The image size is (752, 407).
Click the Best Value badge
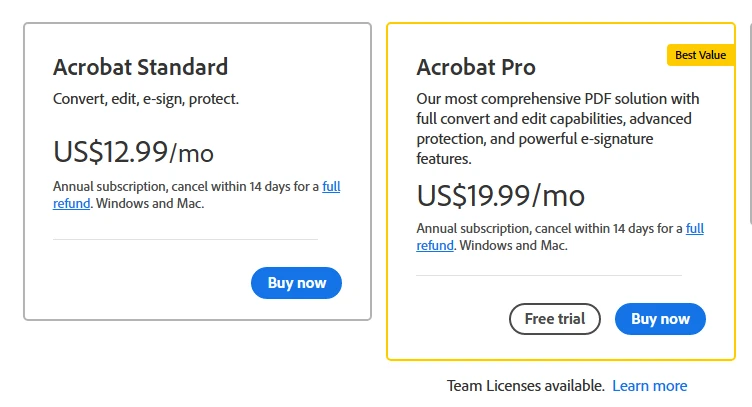click(x=700, y=55)
